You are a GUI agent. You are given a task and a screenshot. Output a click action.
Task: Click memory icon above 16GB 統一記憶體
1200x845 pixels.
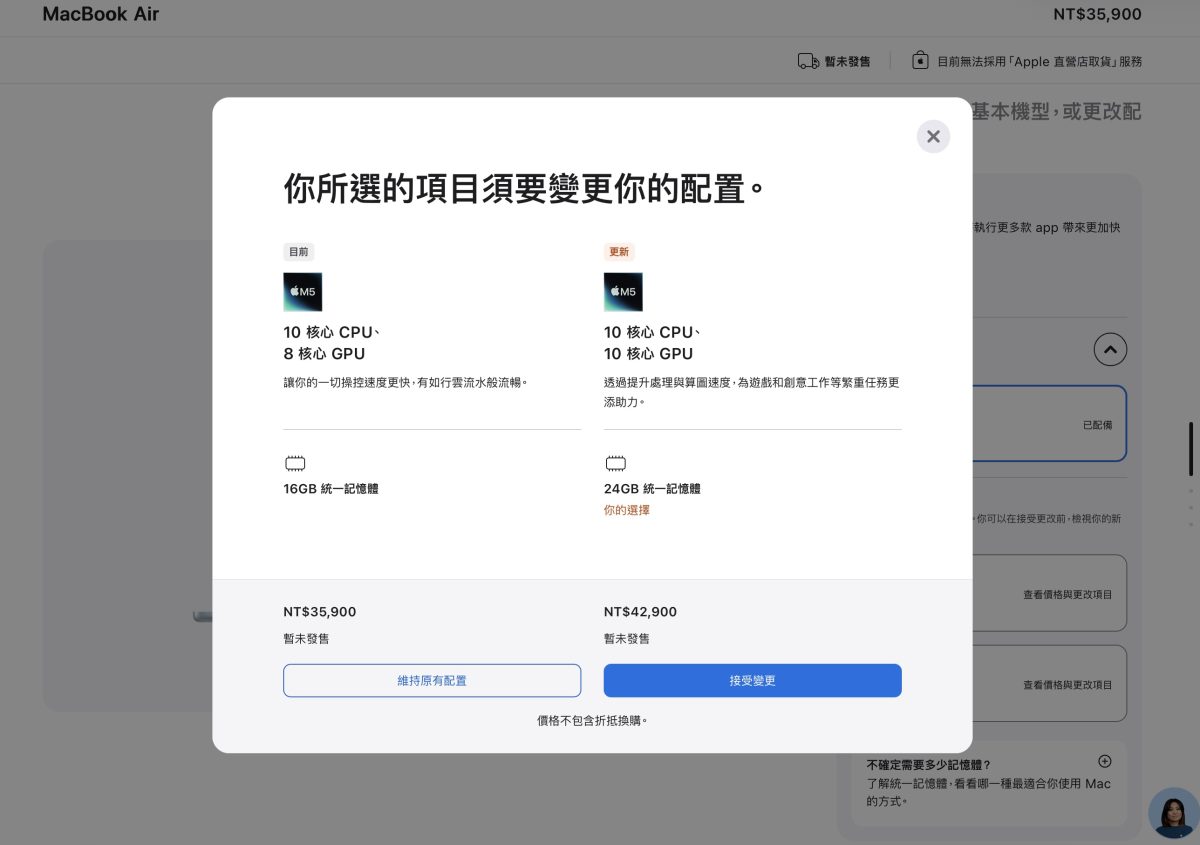click(x=295, y=464)
